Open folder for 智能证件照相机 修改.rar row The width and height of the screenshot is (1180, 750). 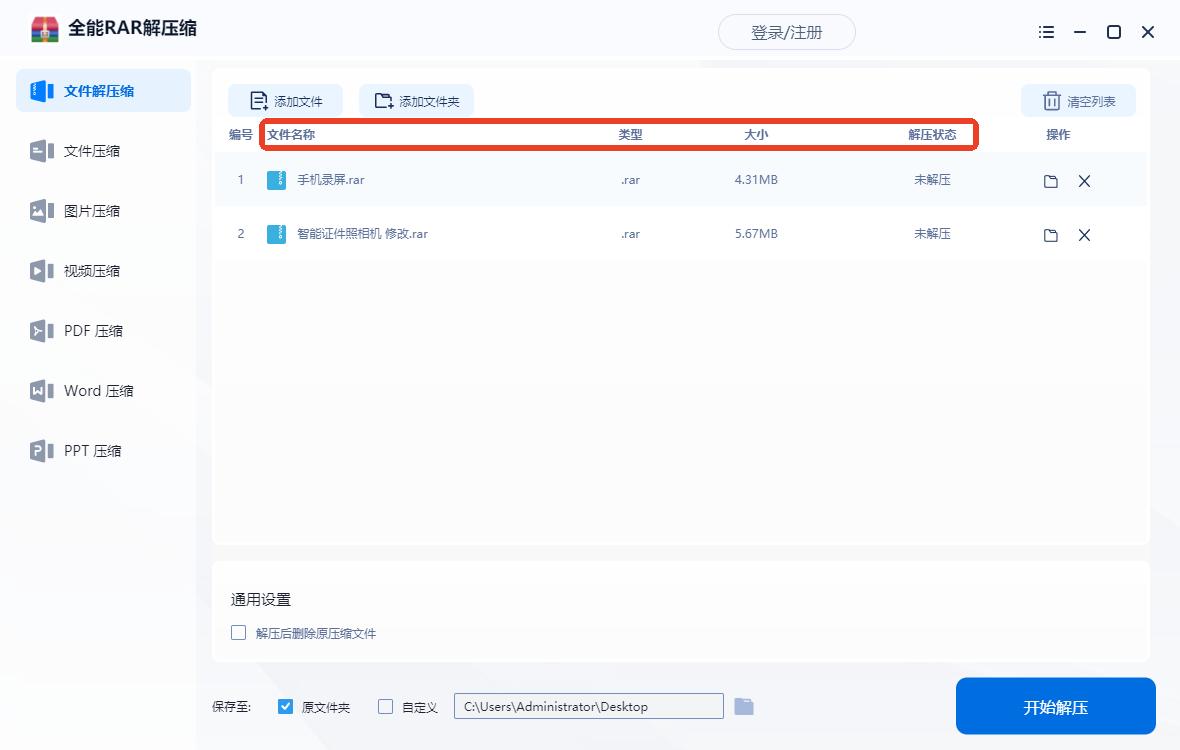coord(1050,235)
